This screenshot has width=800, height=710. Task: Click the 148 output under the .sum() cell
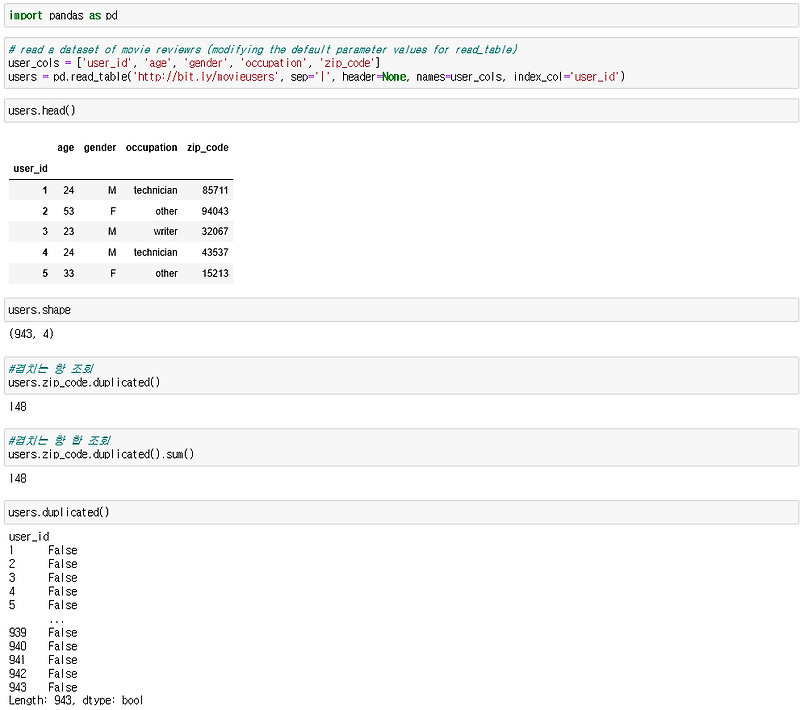coord(17,478)
